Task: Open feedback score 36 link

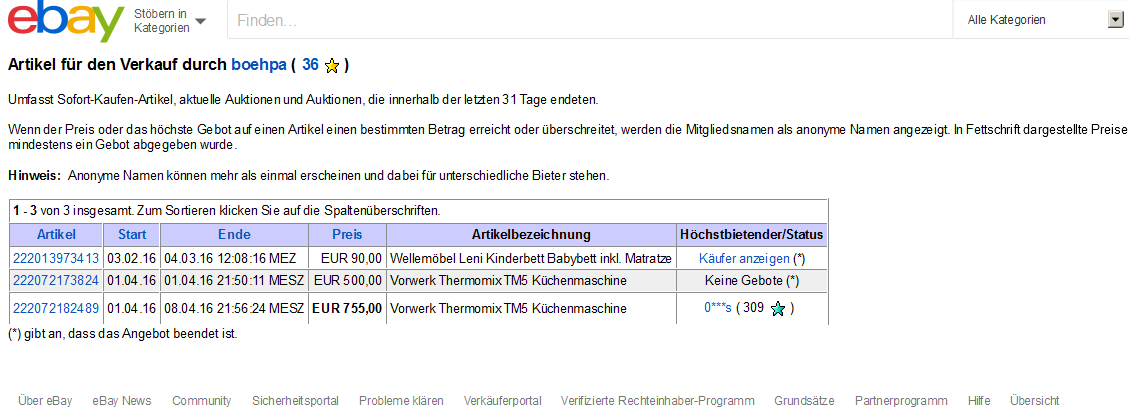Action: [310, 65]
